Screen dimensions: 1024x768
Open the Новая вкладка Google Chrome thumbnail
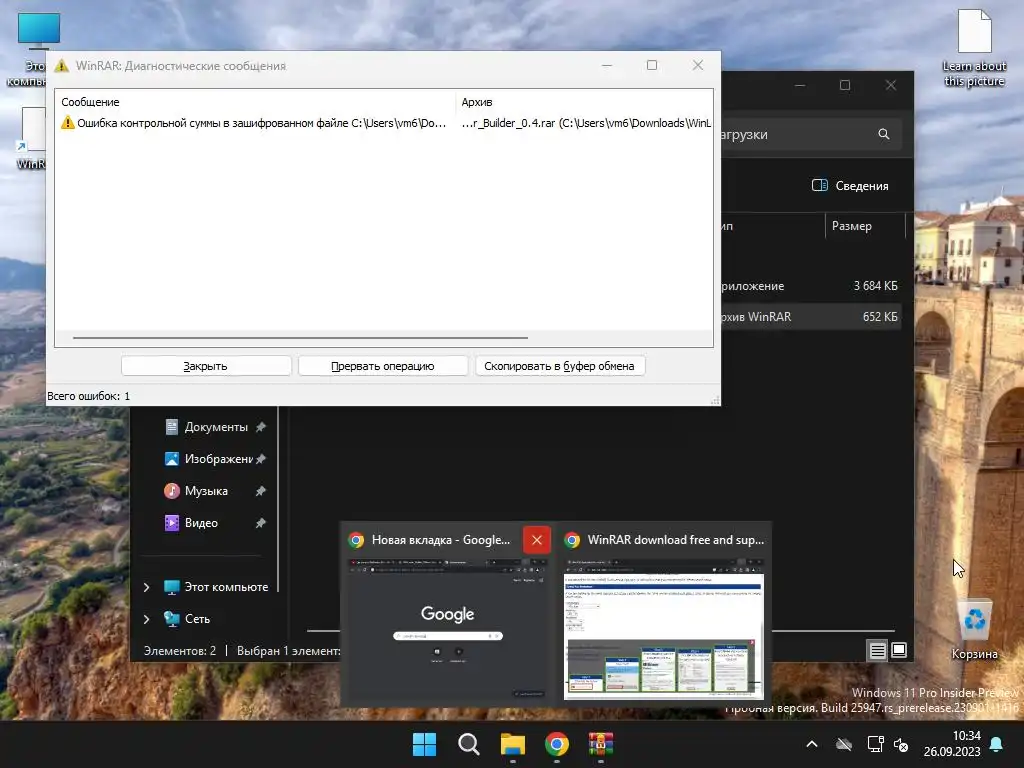(447, 628)
